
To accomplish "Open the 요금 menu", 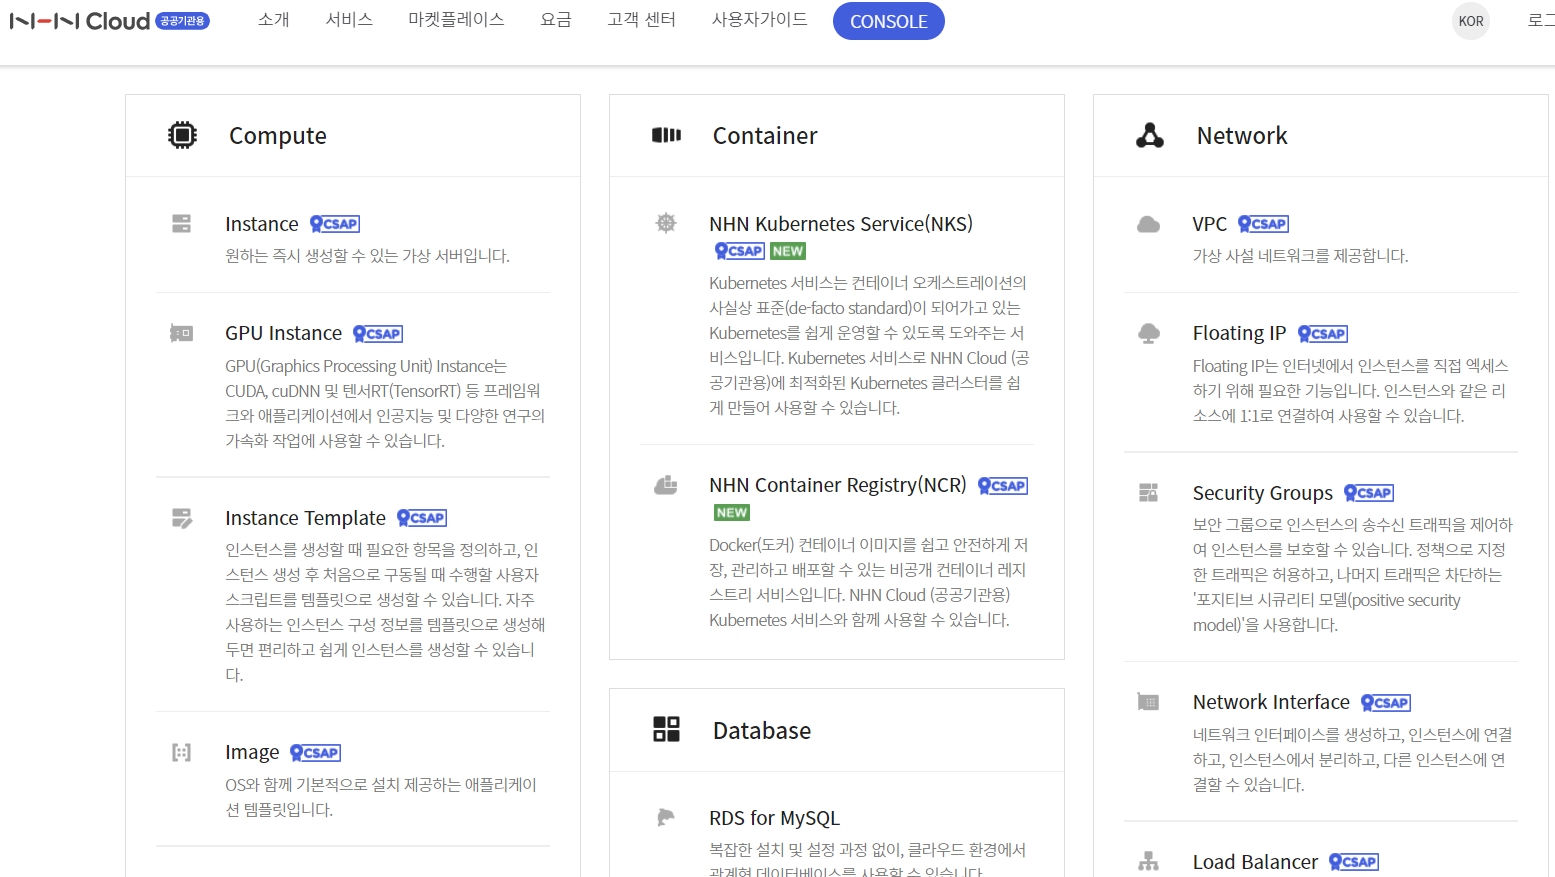I will (x=556, y=19).
